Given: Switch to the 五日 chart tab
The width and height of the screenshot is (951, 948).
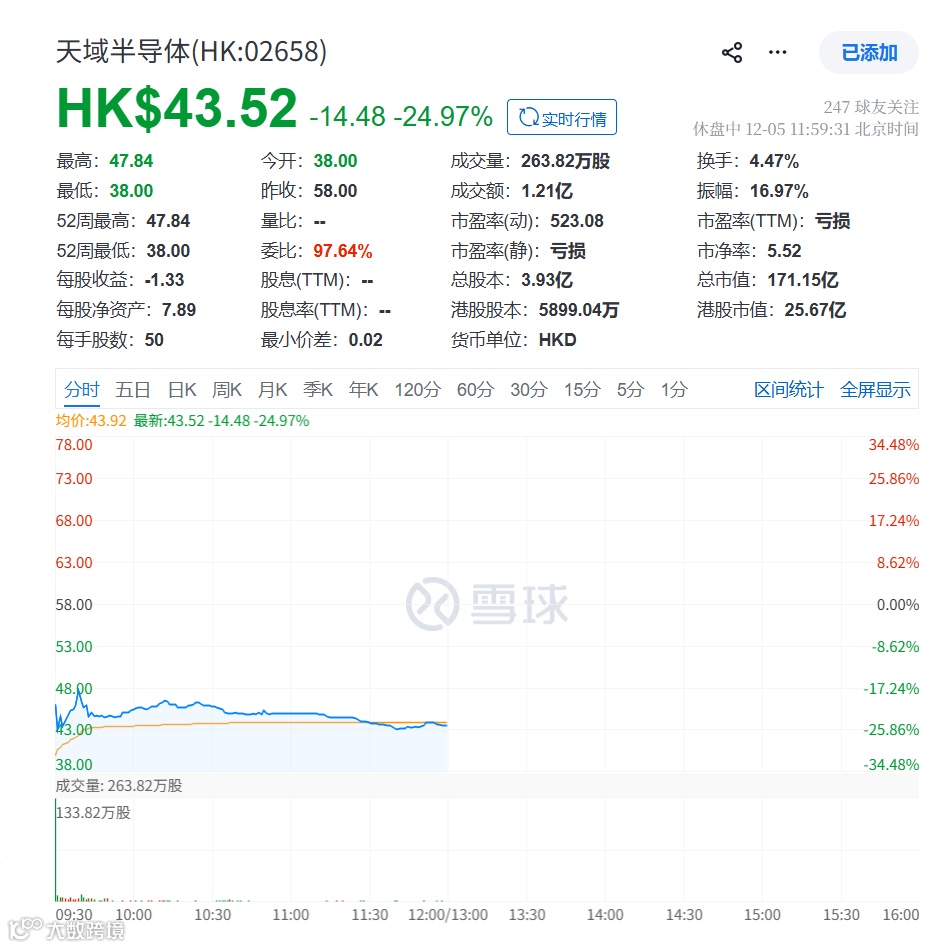Looking at the screenshot, I should click(133, 389).
